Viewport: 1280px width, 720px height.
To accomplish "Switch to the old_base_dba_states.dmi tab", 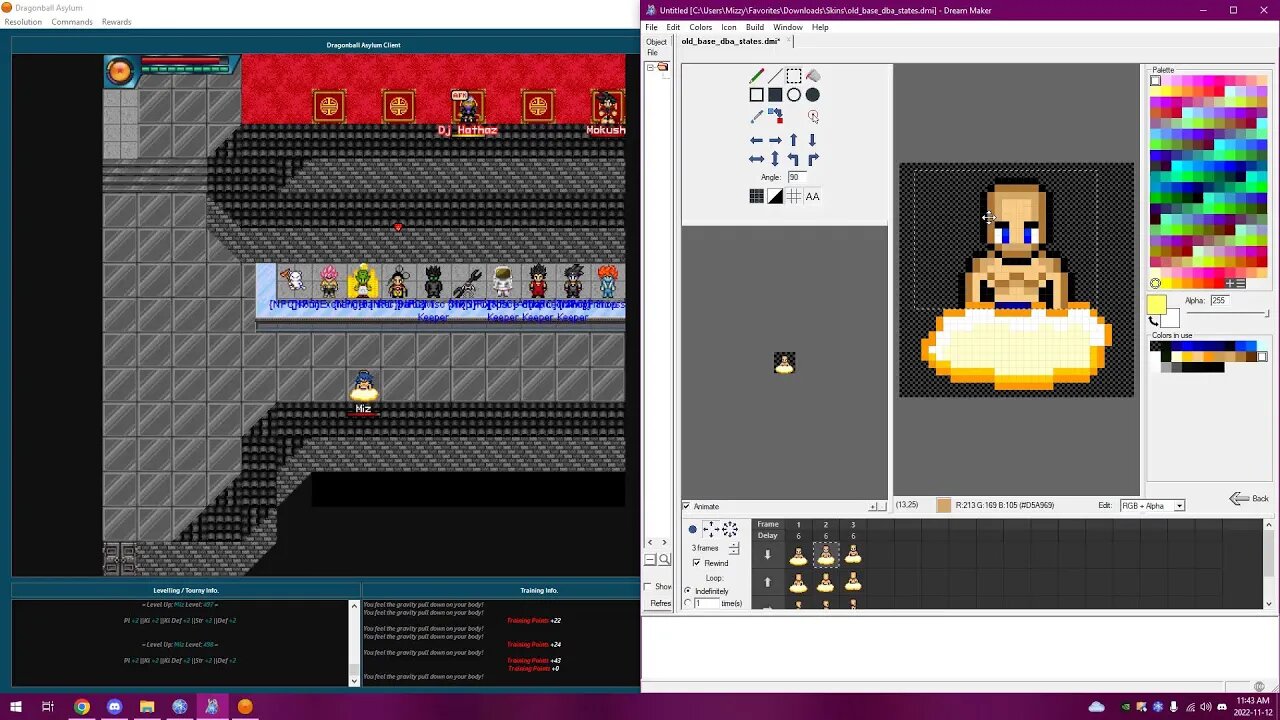I will click(x=731, y=42).
